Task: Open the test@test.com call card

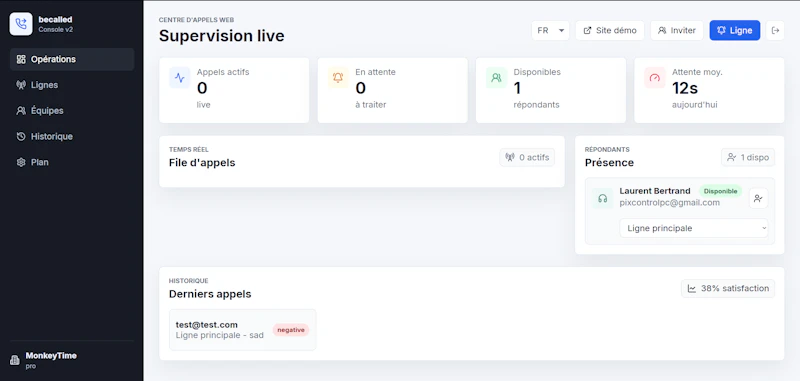Action: coord(243,329)
